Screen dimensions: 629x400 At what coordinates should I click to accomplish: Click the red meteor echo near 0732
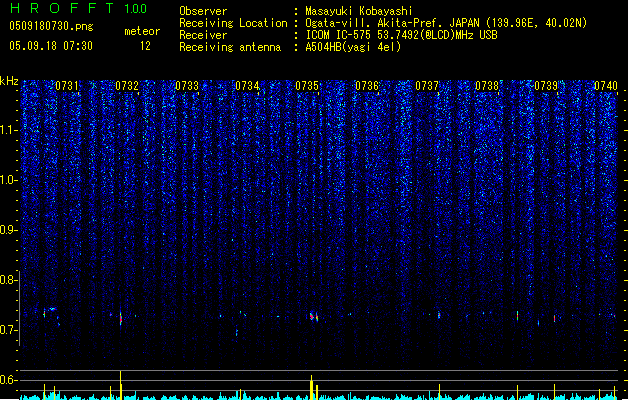(121, 319)
